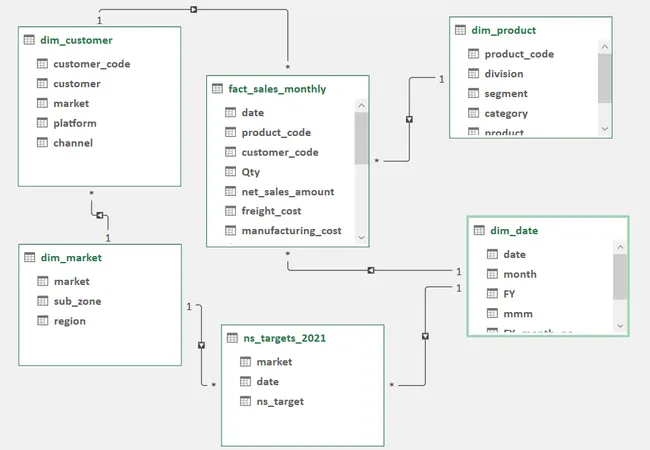Select relationship arrow between dim_product and fact_sales_monthly

tap(409, 119)
